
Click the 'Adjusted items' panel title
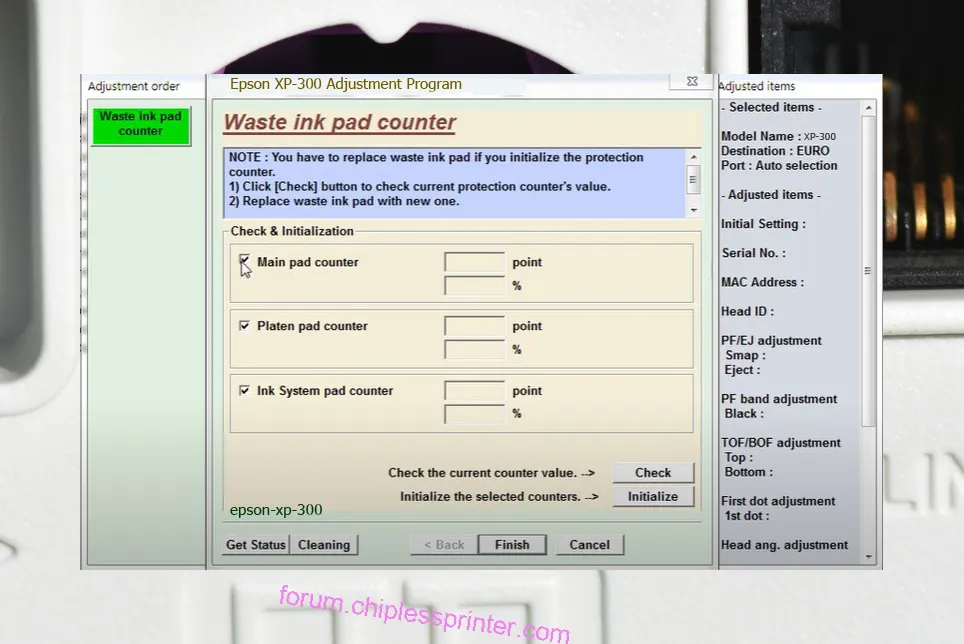[756, 87]
